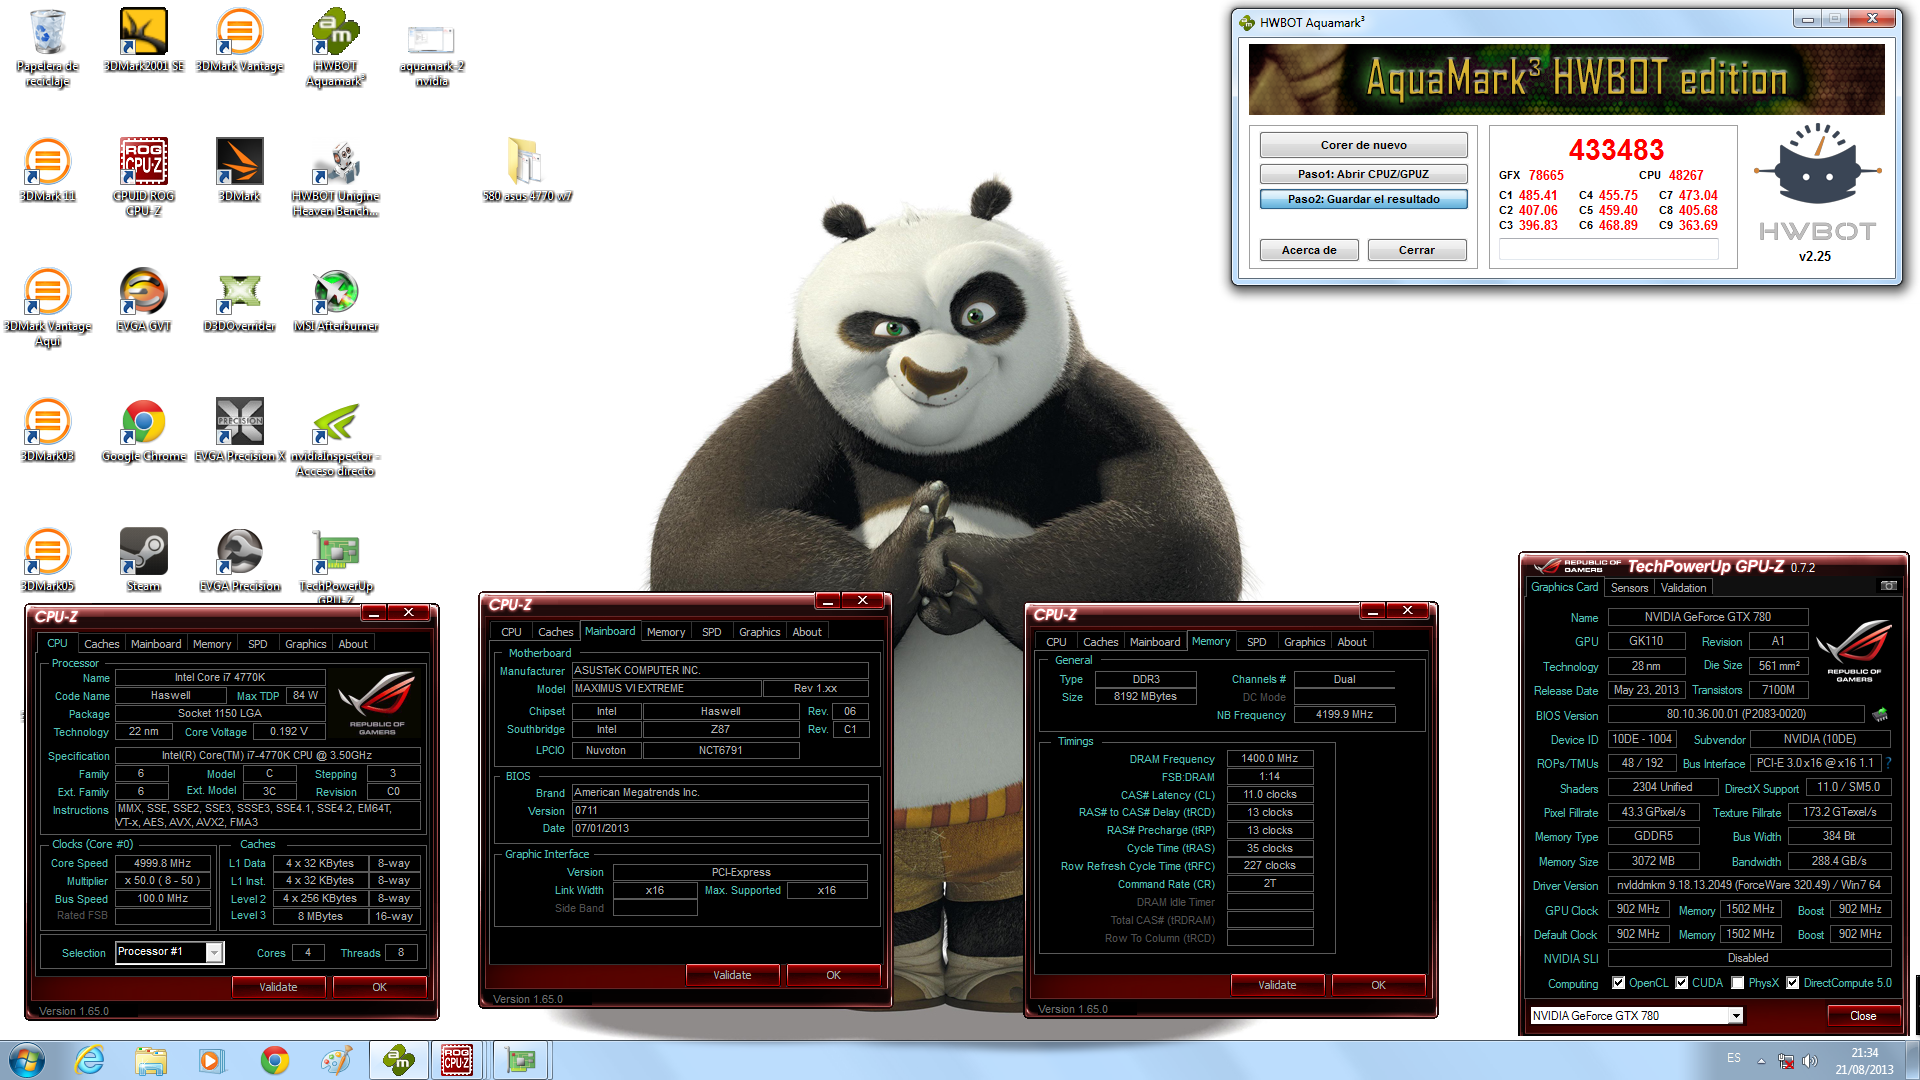1920x1080 pixels.
Task: Switch to the Sensors tab in GPU-Z
Action: (x=1629, y=588)
